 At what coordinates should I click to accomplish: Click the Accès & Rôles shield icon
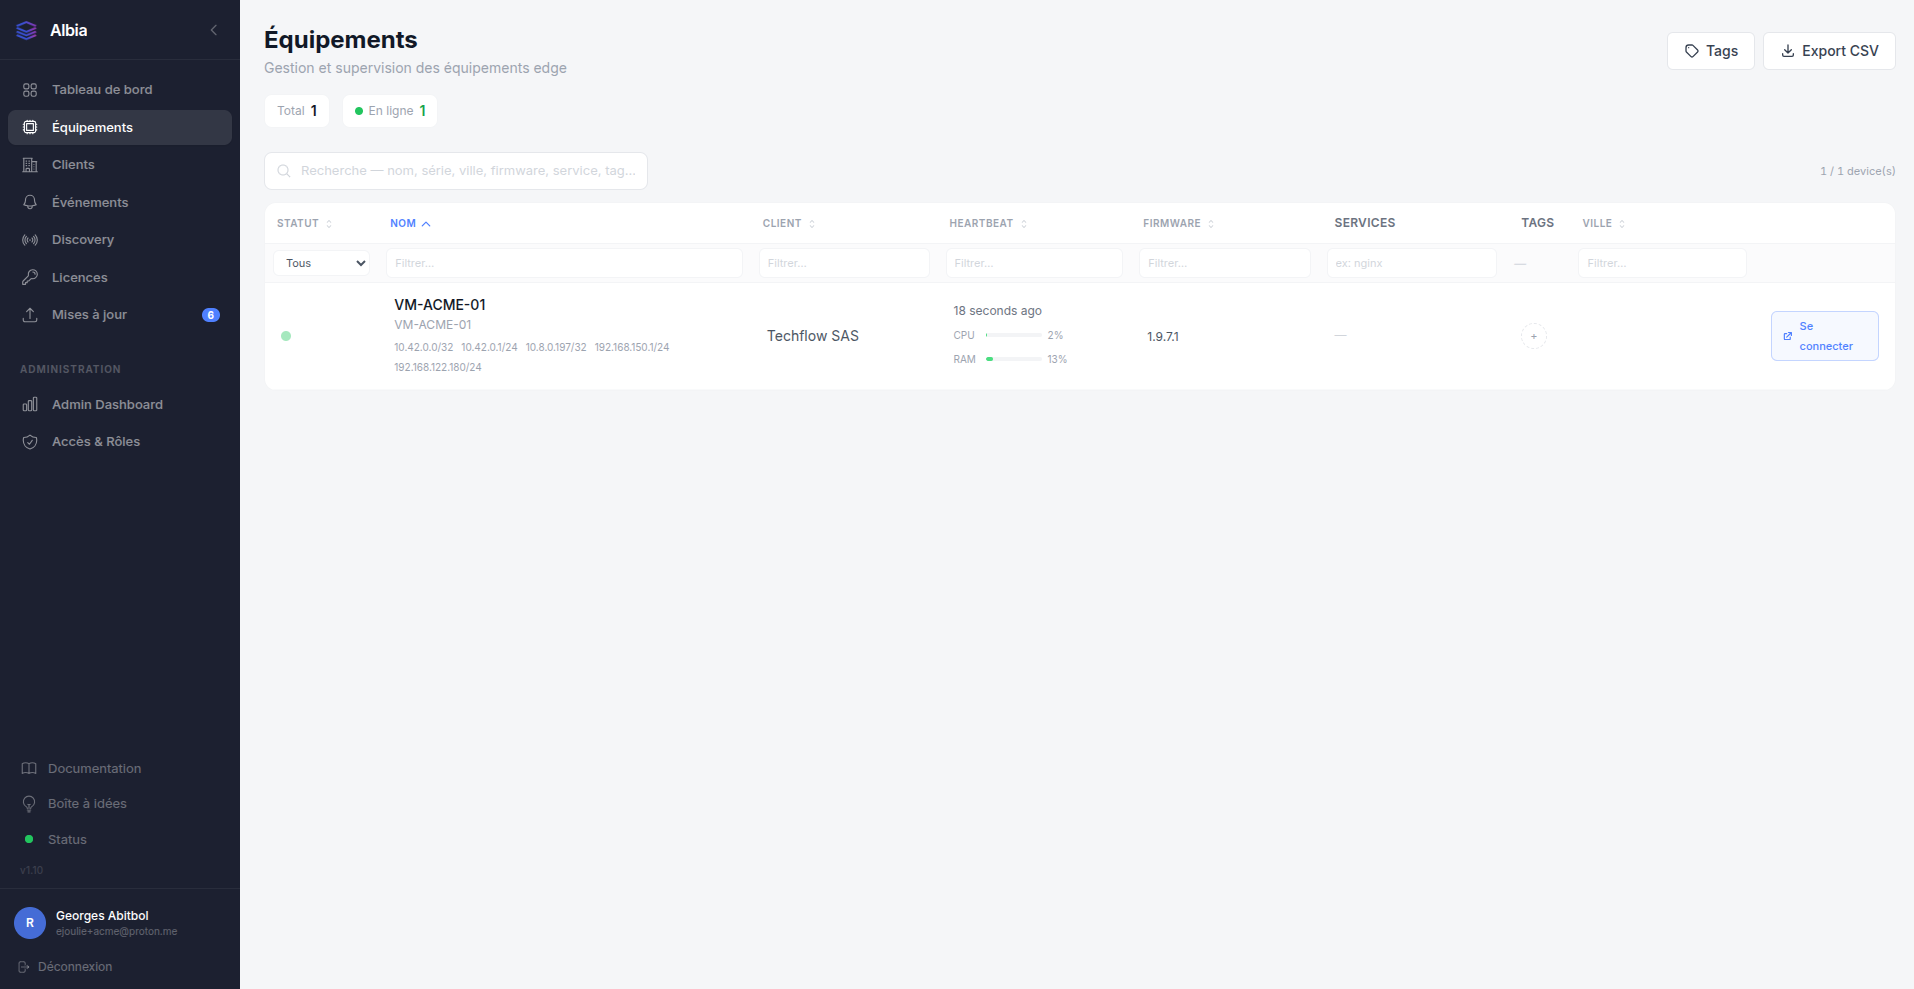pos(30,442)
